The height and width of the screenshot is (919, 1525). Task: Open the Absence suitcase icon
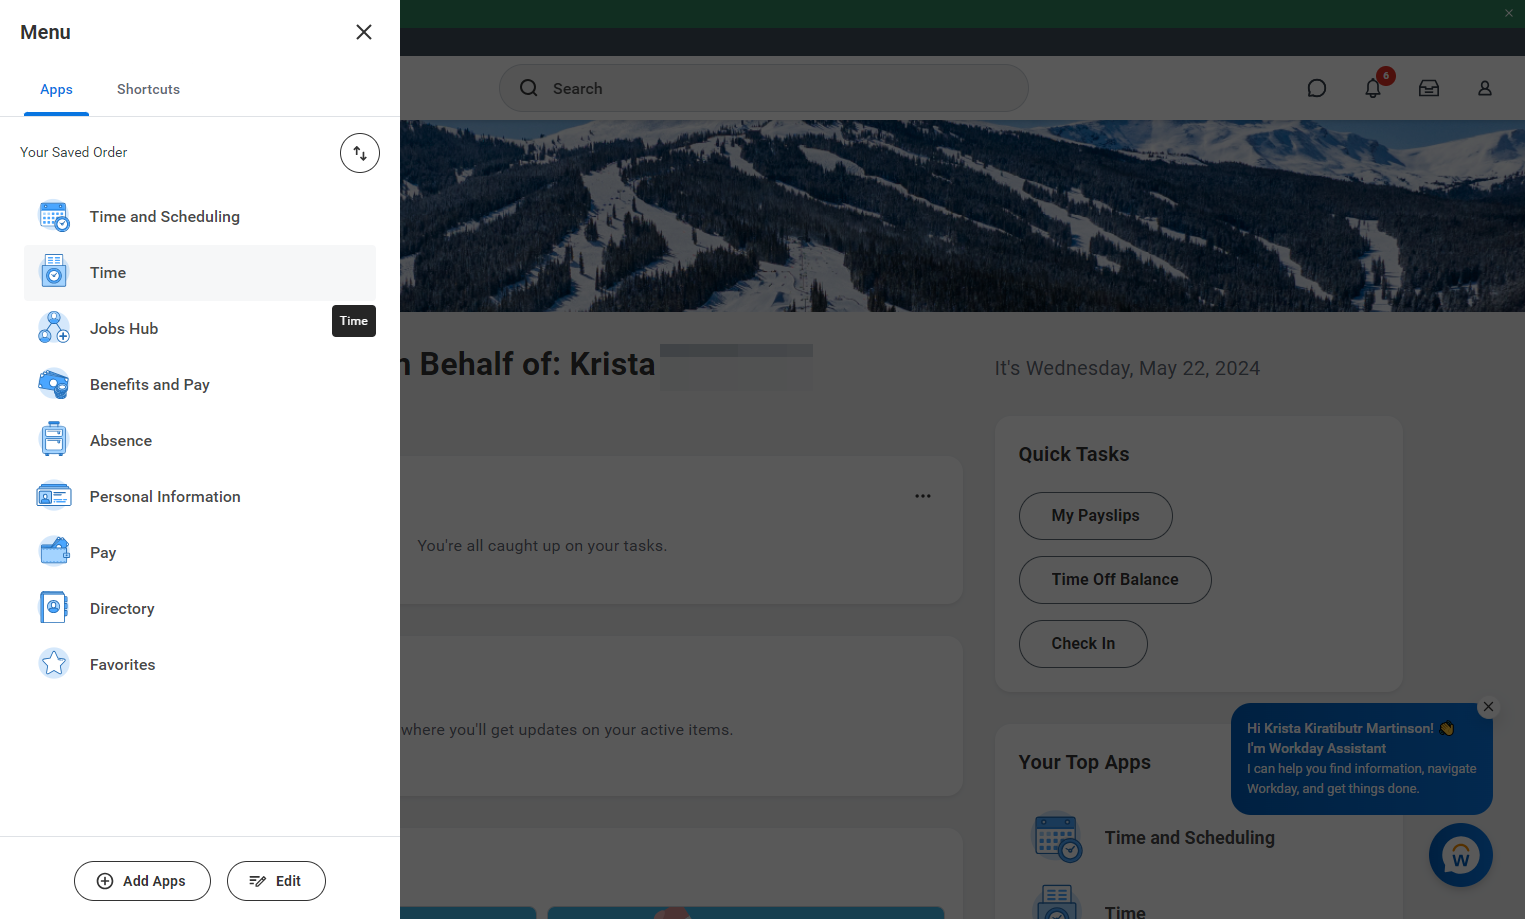click(54, 440)
